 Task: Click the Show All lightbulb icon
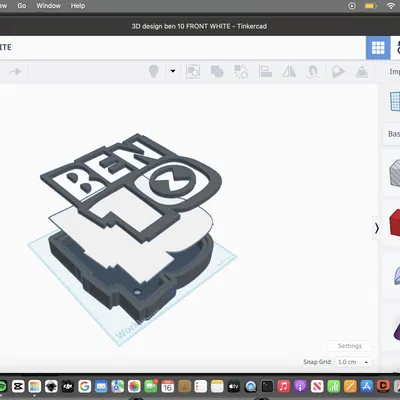(x=153, y=71)
